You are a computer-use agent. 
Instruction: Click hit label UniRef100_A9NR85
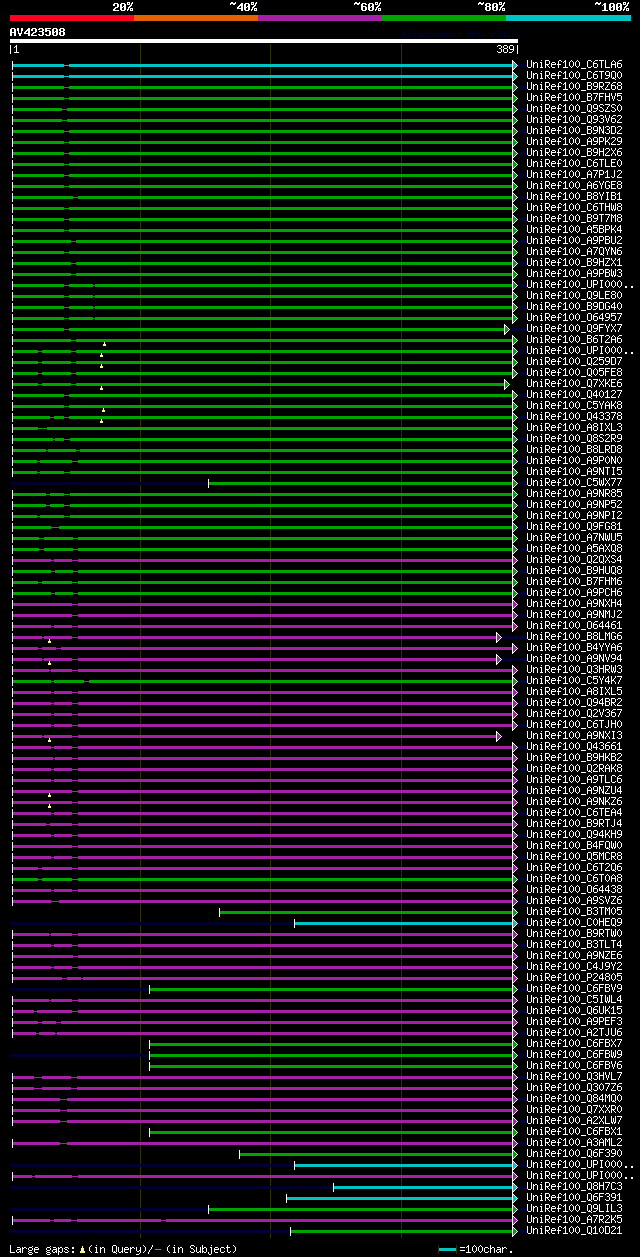574,493
